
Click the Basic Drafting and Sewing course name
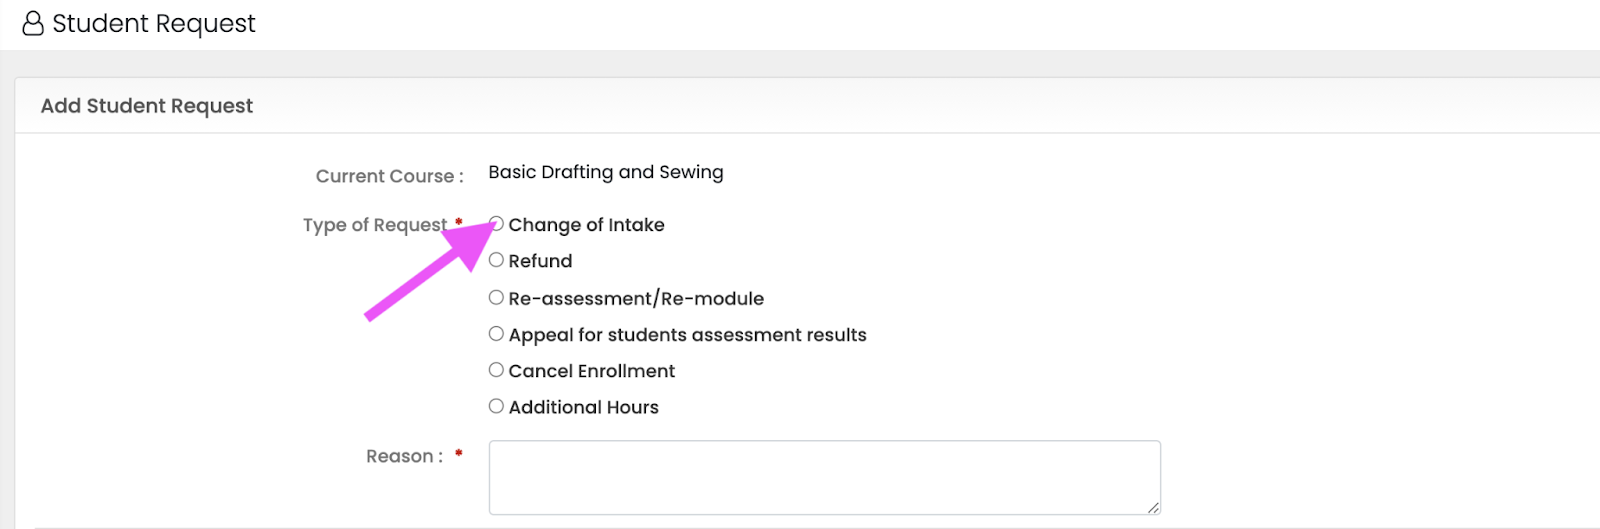coord(605,172)
